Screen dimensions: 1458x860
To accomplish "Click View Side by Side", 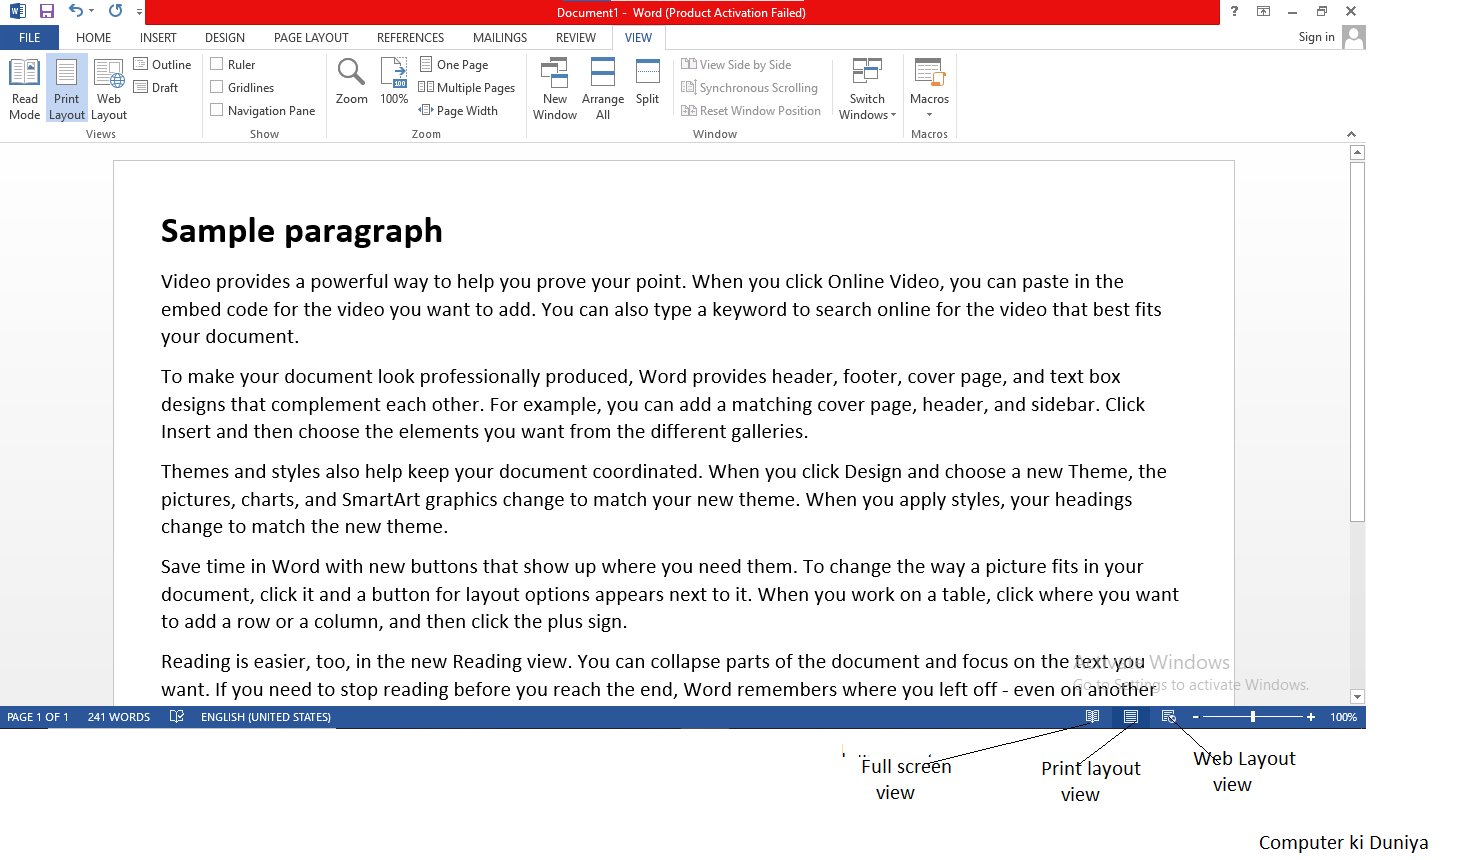I will [736, 64].
